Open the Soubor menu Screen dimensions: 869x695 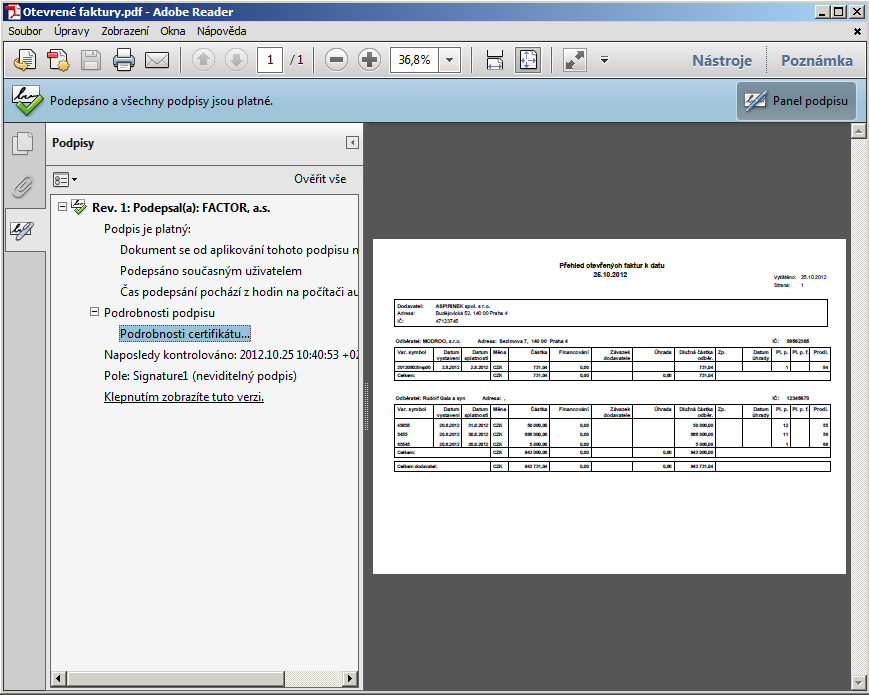(25, 31)
